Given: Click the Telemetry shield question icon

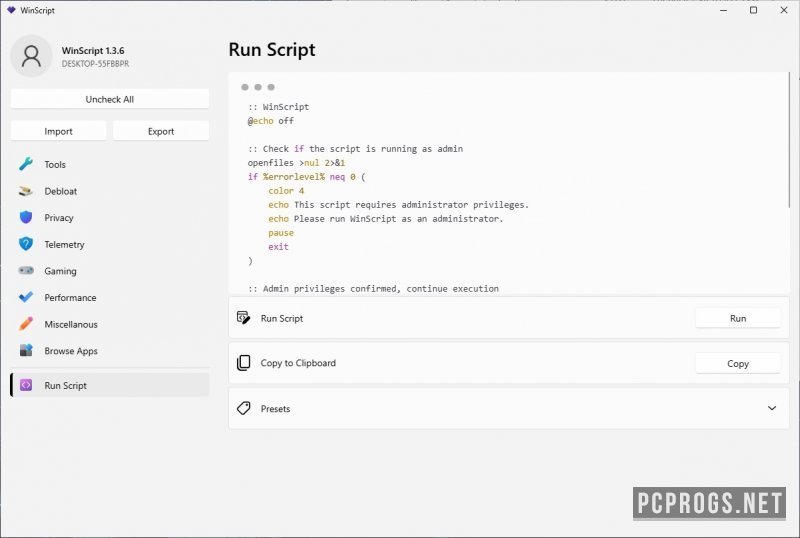Looking at the screenshot, I should pos(26,244).
